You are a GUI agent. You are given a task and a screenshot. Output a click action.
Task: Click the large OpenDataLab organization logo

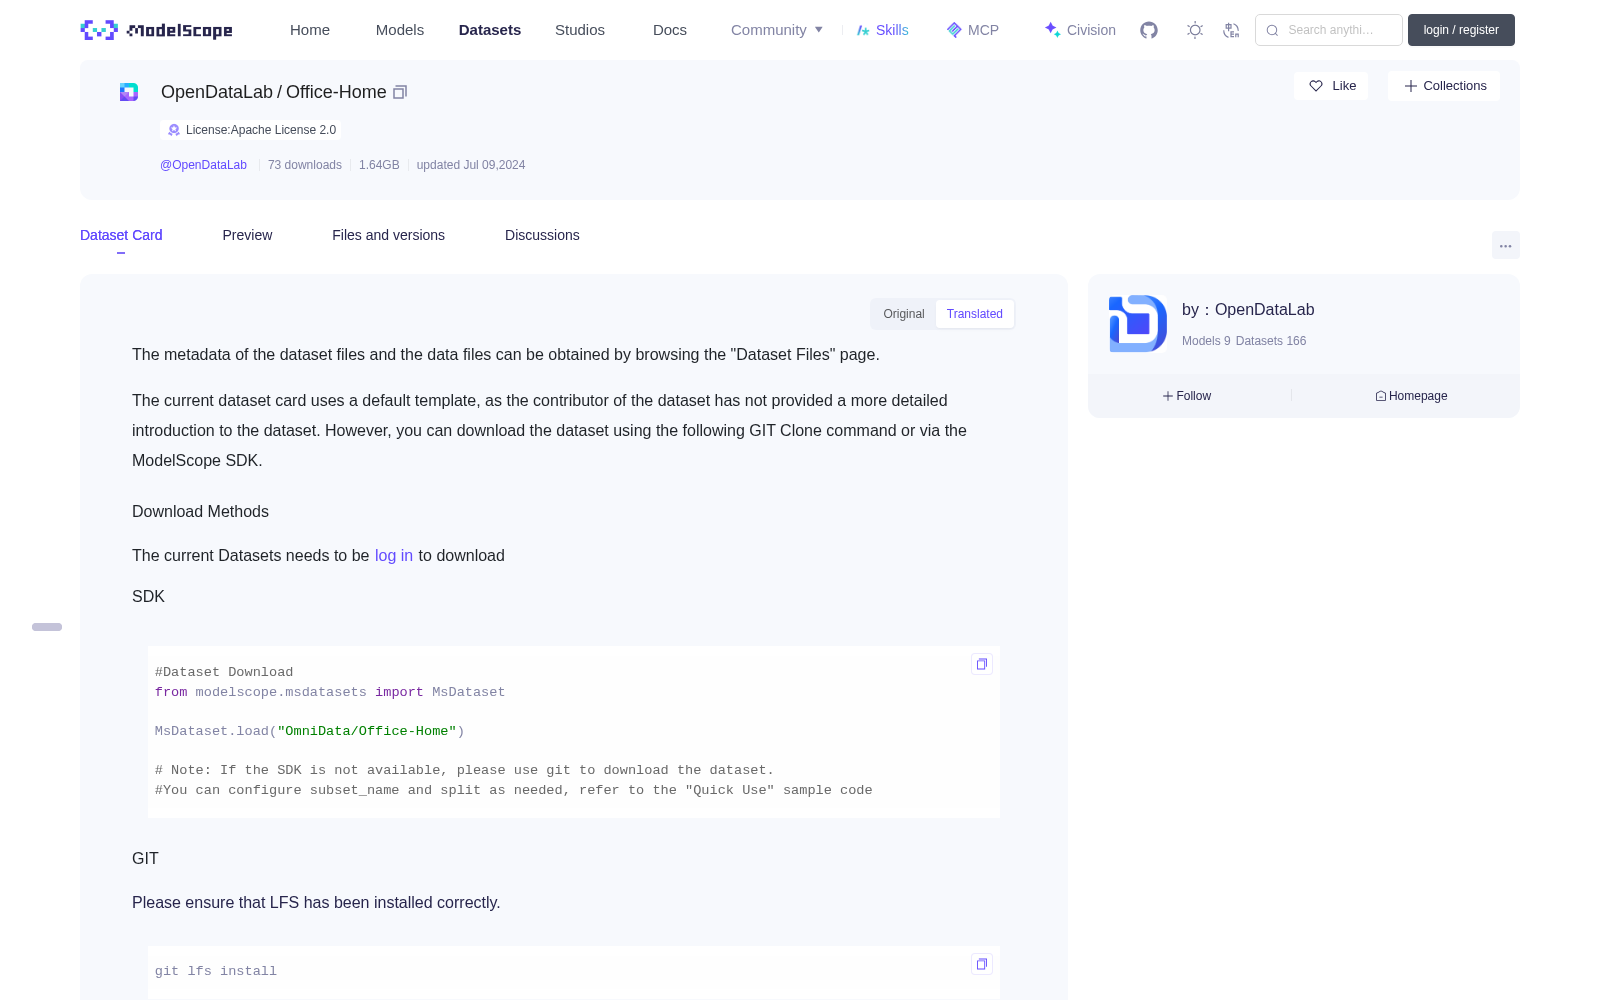tap(1138, 324)
